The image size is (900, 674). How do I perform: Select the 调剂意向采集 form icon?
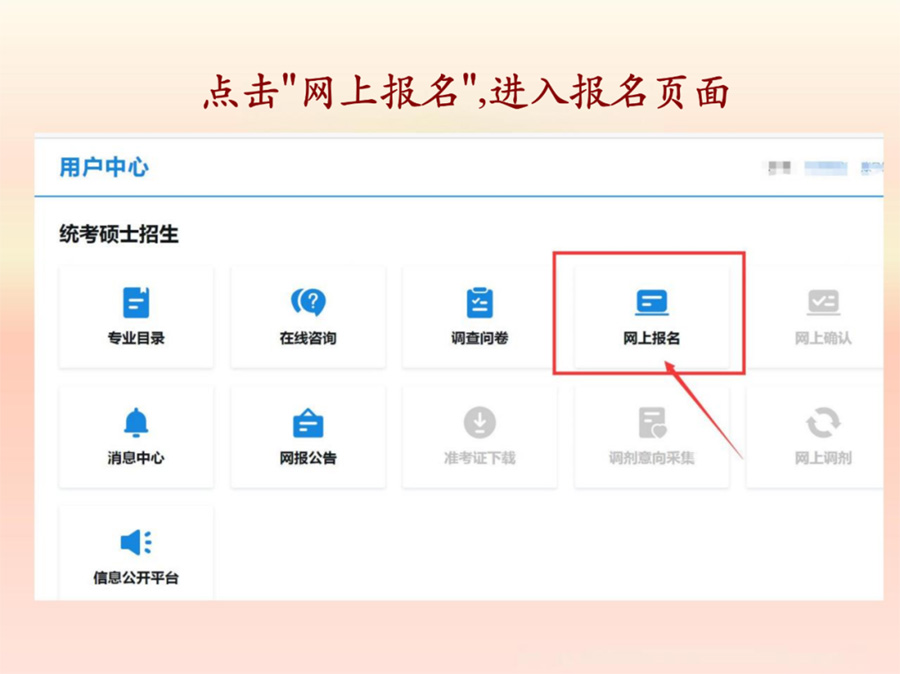pos(652,423)
